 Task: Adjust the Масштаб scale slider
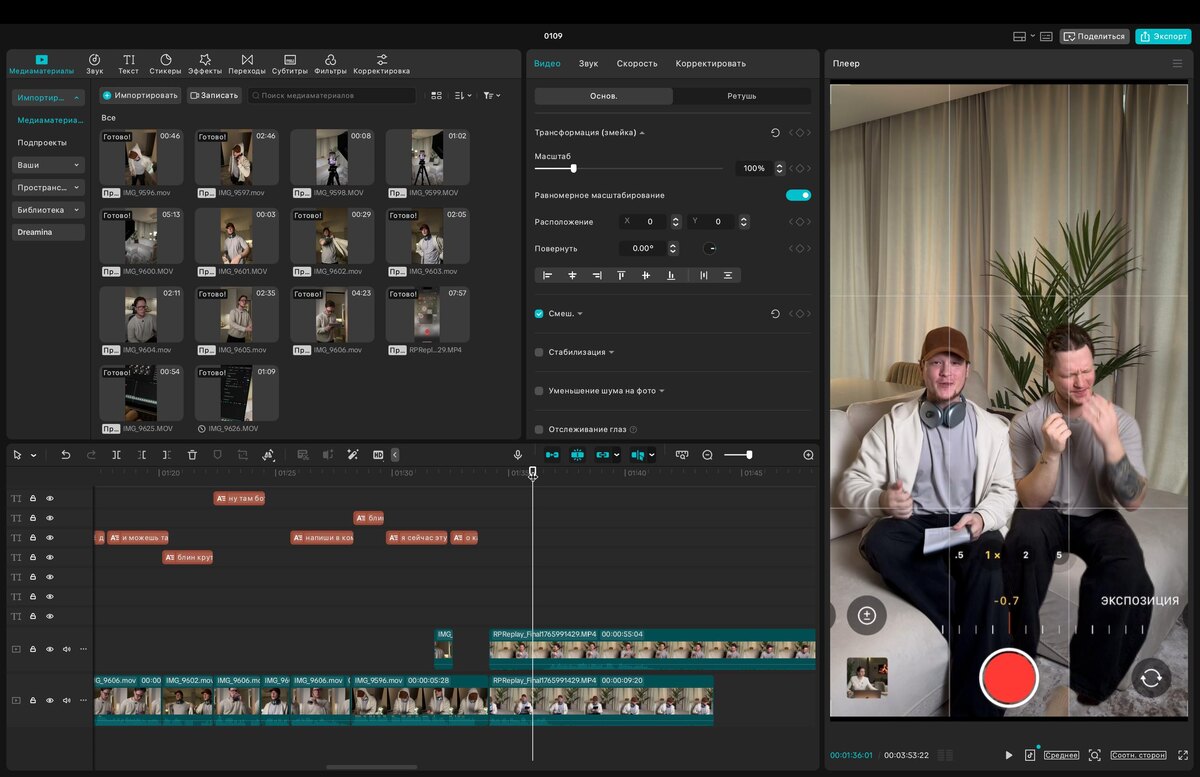[629, 168]
